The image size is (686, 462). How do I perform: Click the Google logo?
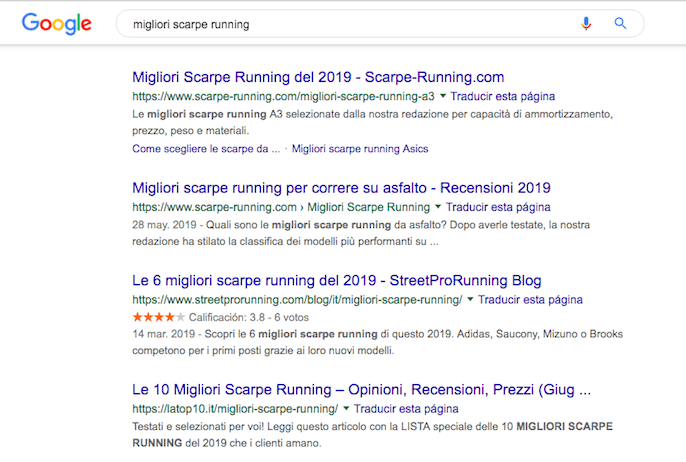[57, 24]
